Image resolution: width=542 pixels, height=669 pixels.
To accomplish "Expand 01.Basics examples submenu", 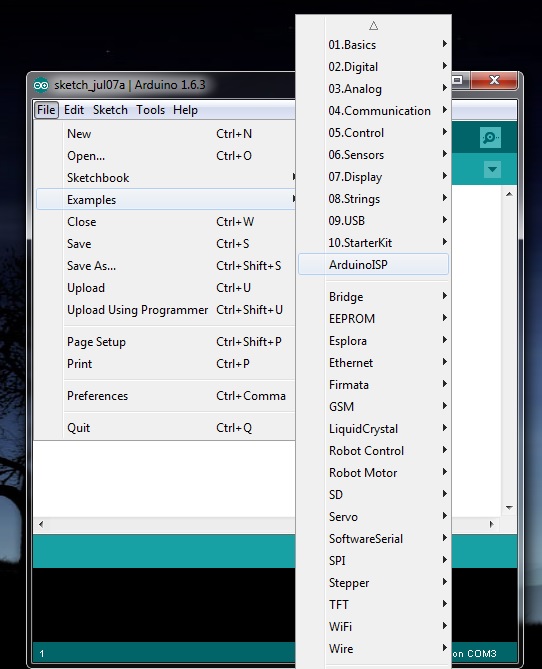I will 373,45.
